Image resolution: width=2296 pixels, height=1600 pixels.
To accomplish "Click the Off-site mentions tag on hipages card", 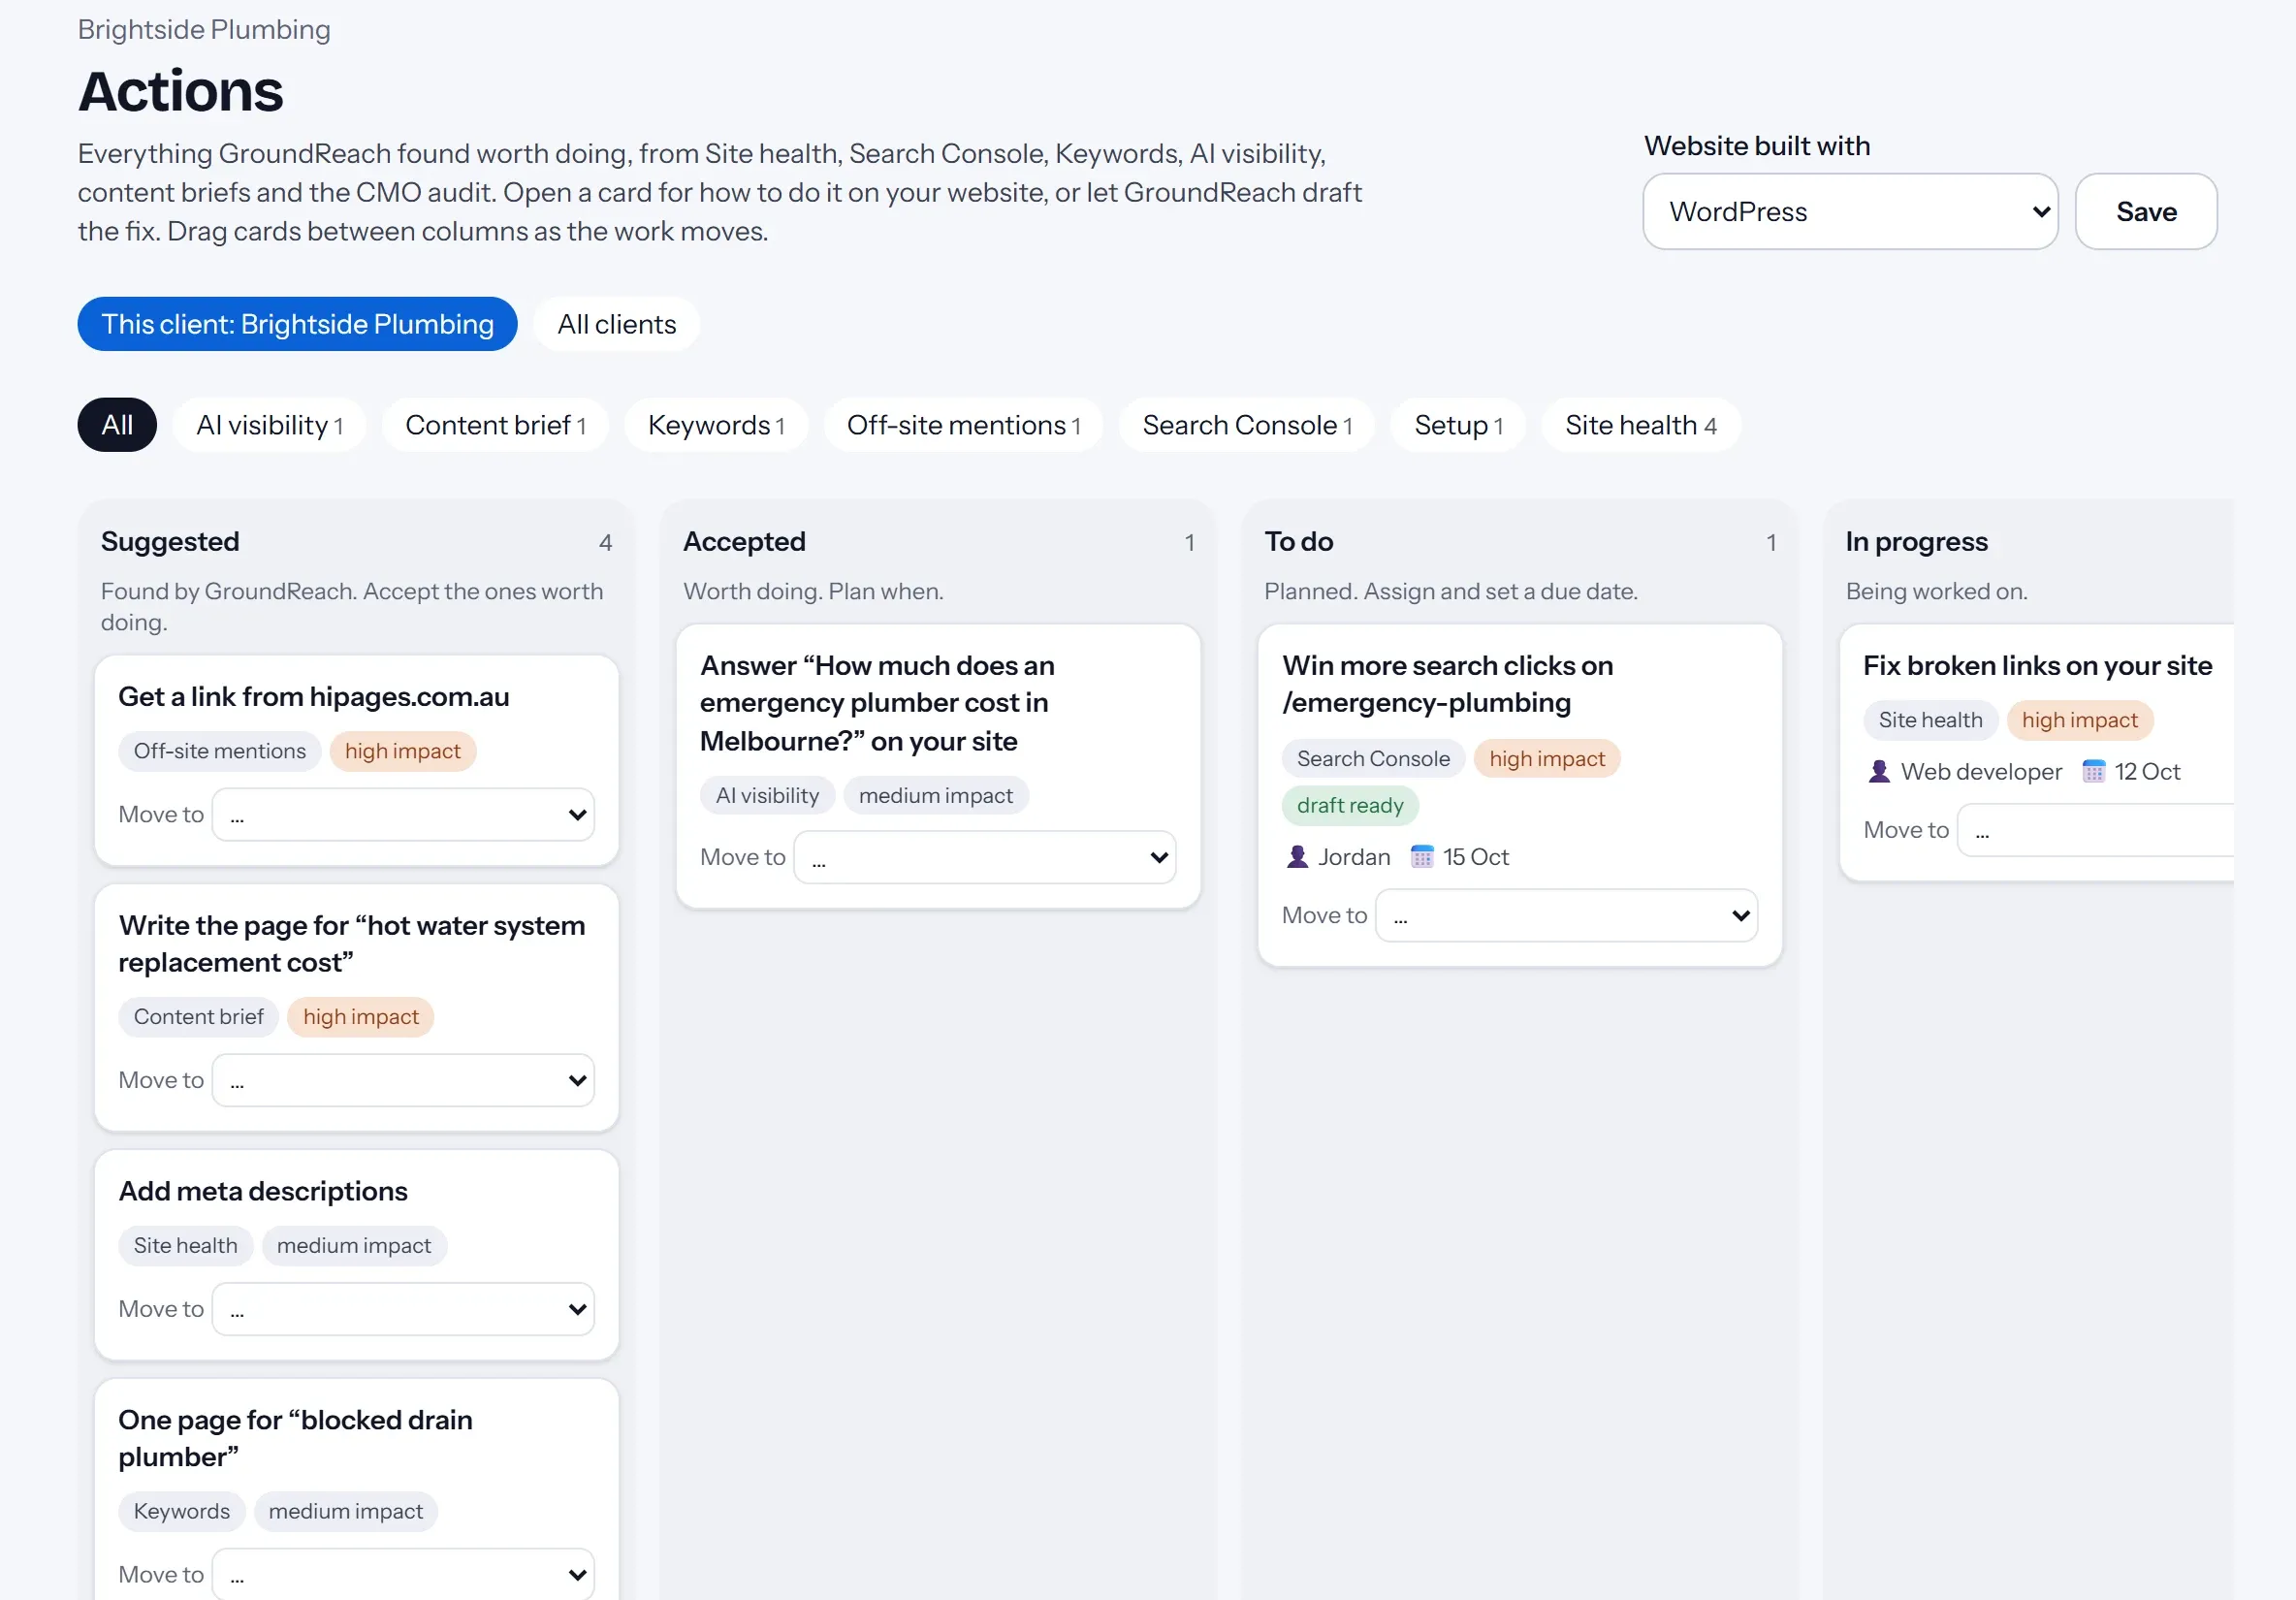I will 220,751.
